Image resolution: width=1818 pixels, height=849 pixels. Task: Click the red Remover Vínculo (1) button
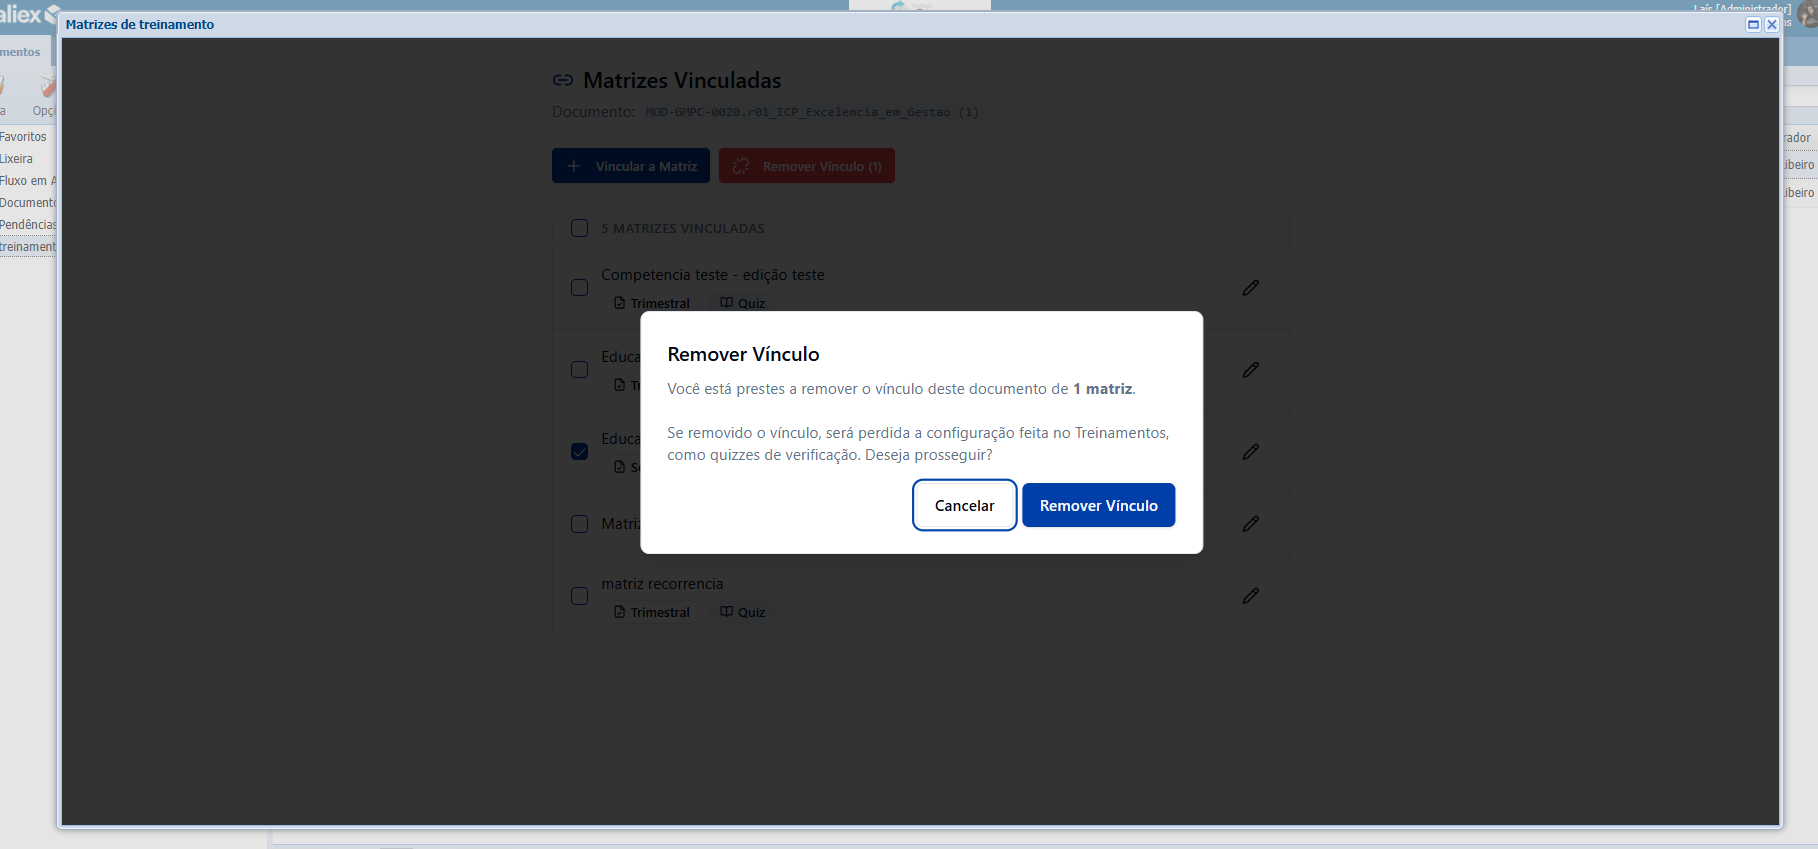click(807, 166)
